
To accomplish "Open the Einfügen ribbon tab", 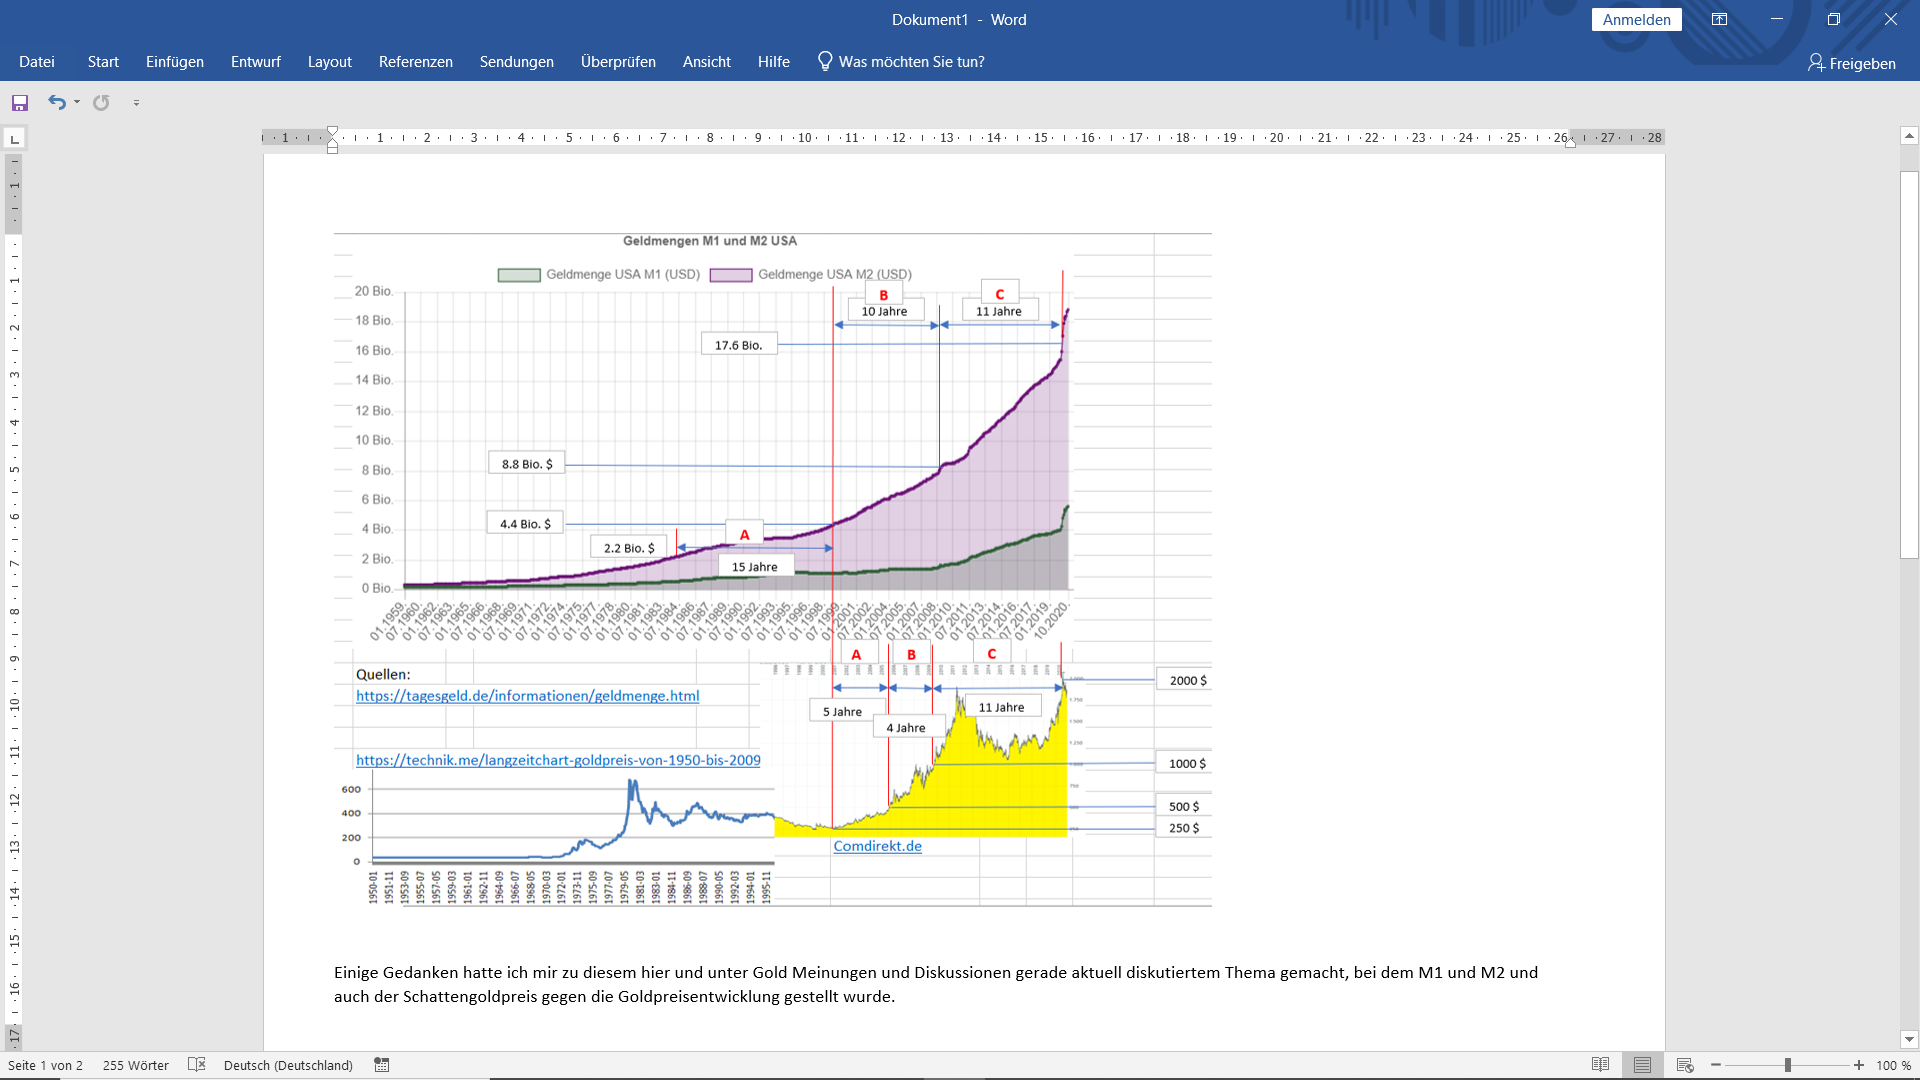I will (x=174, y=62).
